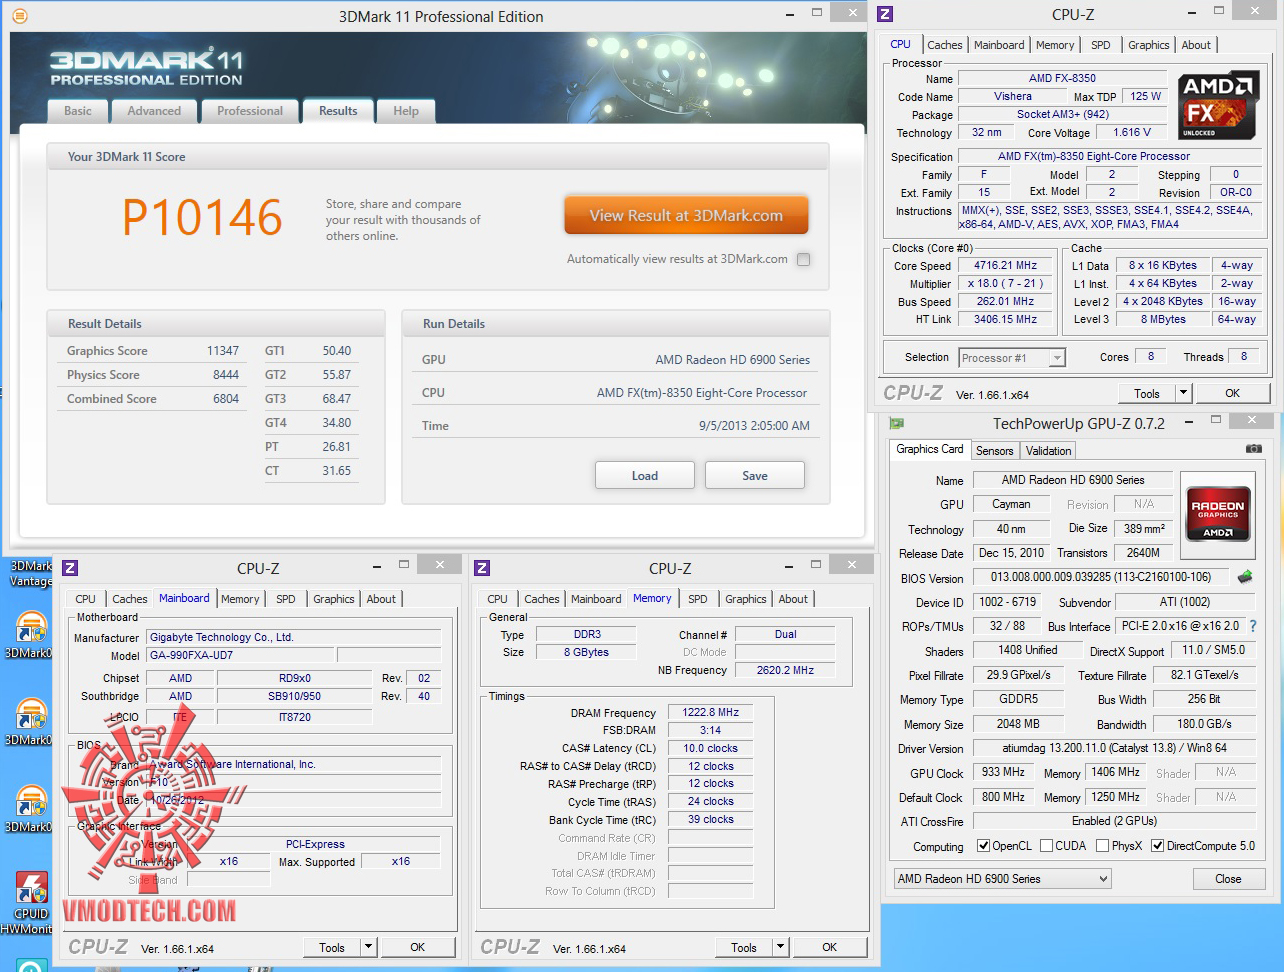Take a GPU-Z screenshot with the camera icon

point(1253,449)
